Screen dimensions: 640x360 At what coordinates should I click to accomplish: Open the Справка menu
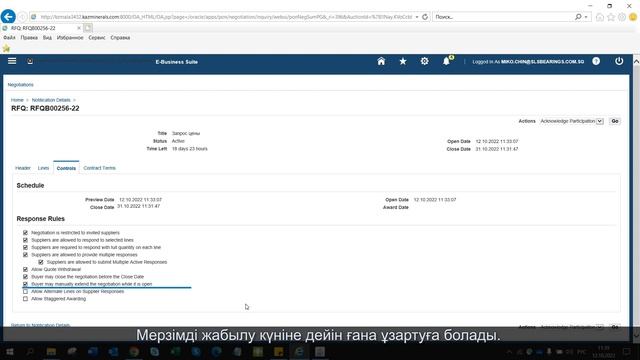tap(120, 38)
